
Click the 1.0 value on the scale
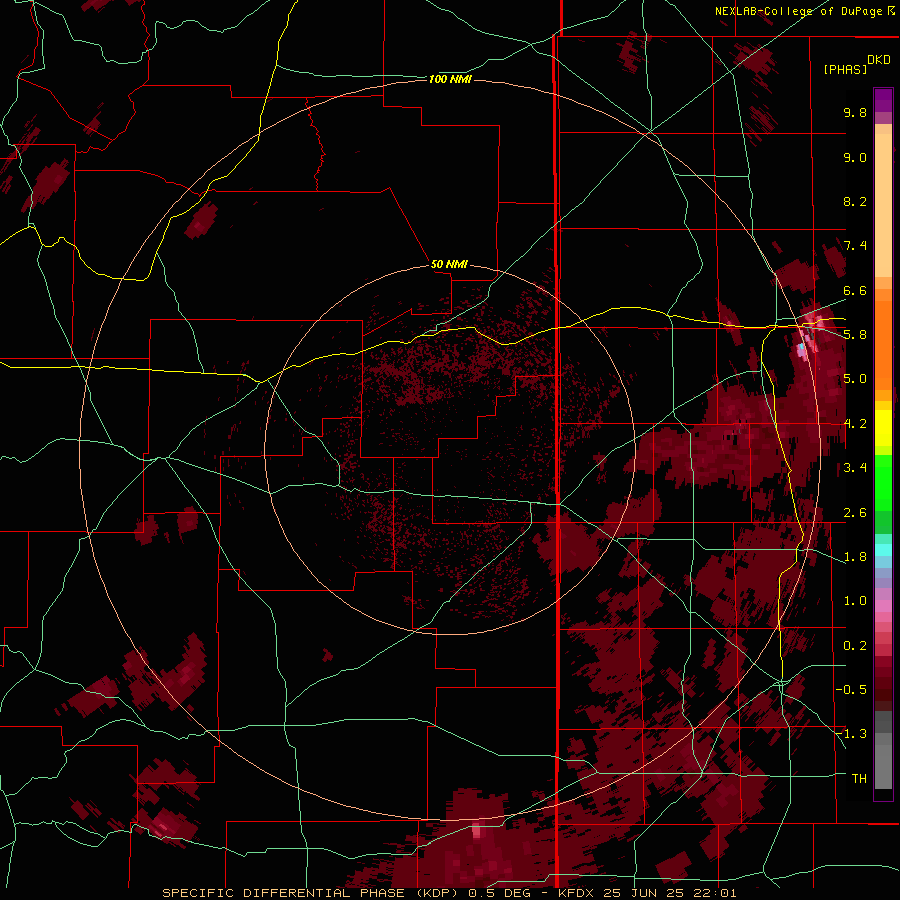click(x=855, y=601)
